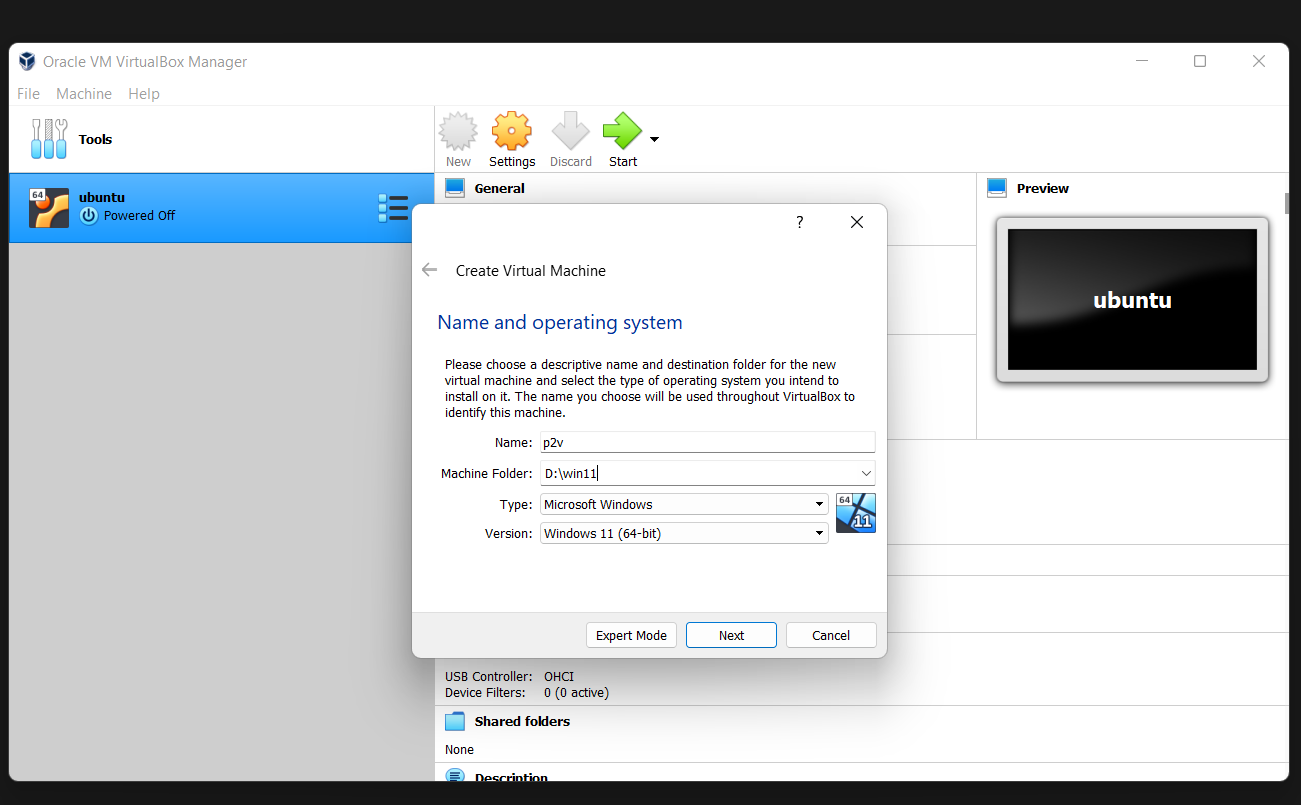Click the Preview section monitor icon
The image size is (1301, 805).
(x=997, y=188)
